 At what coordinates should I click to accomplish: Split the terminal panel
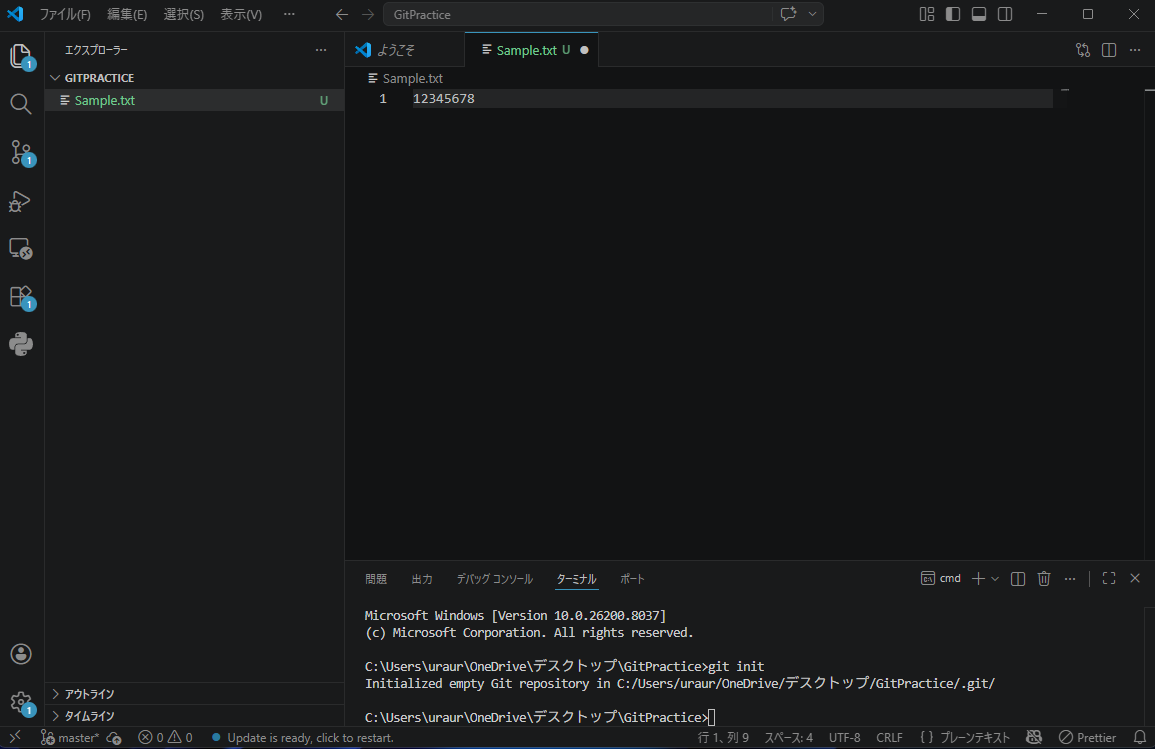(x=1018, y=578)
